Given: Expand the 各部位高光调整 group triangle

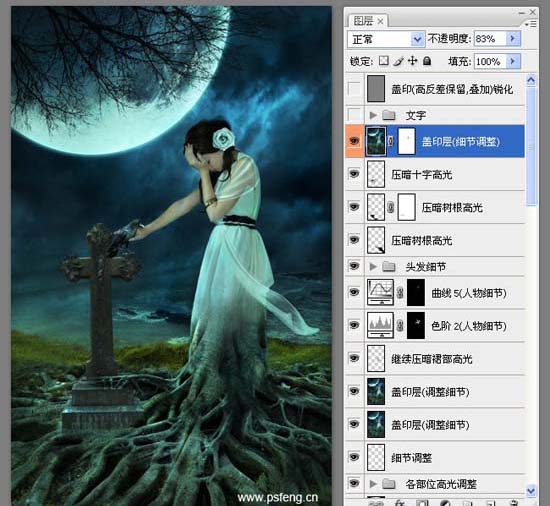Looking at the screenshot, I should [373, 484].
